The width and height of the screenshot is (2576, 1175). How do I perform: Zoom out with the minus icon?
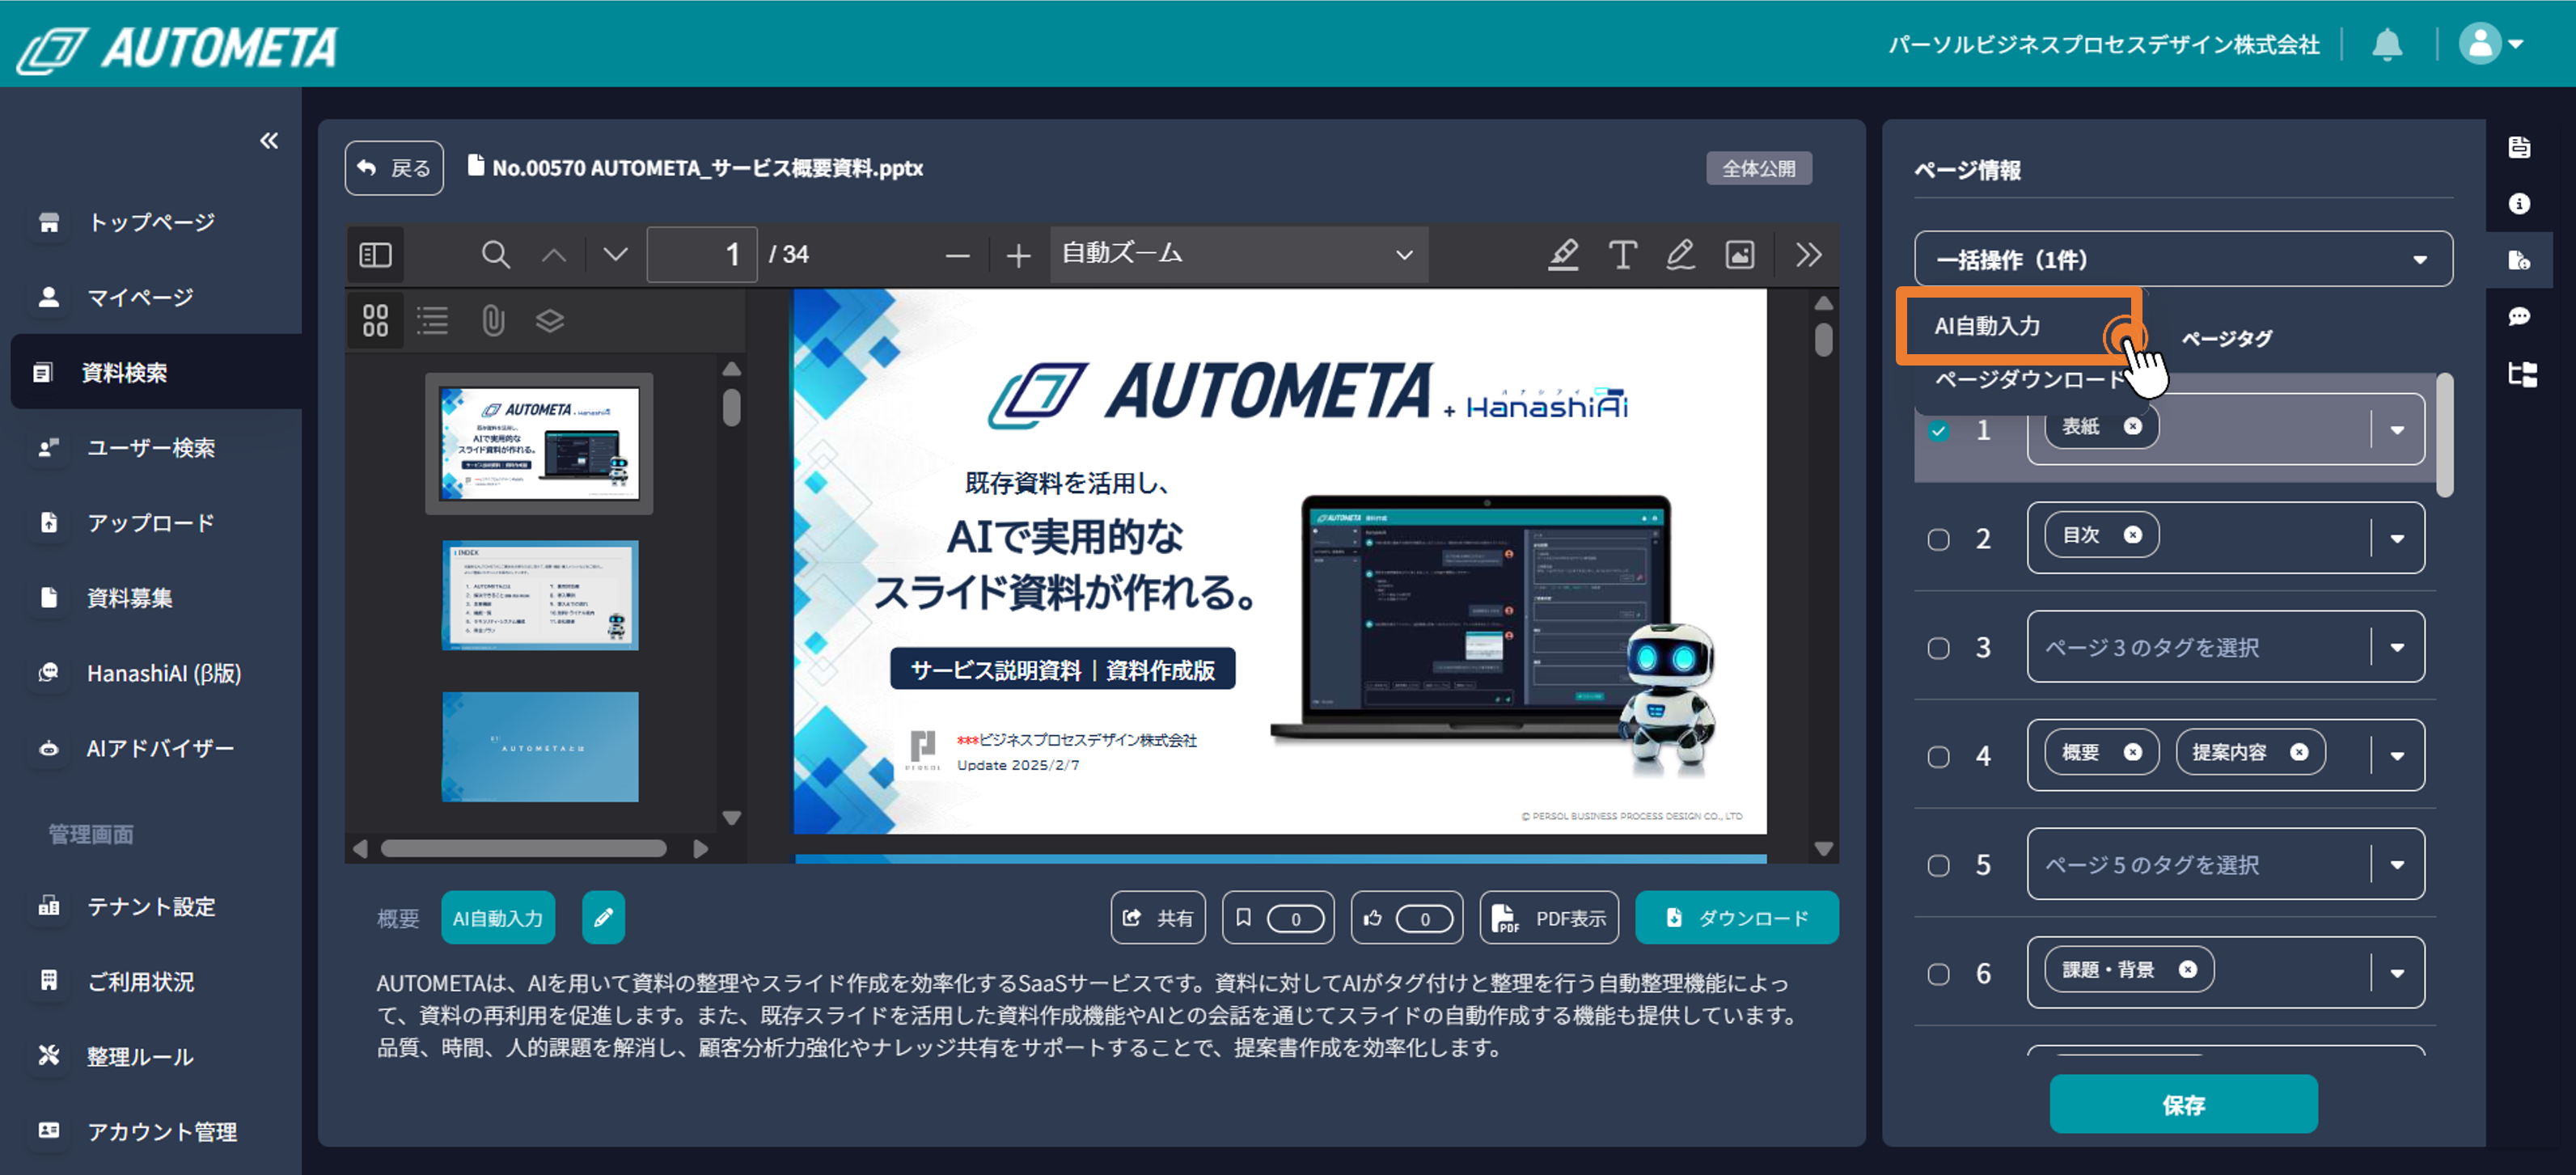(957, 256)
